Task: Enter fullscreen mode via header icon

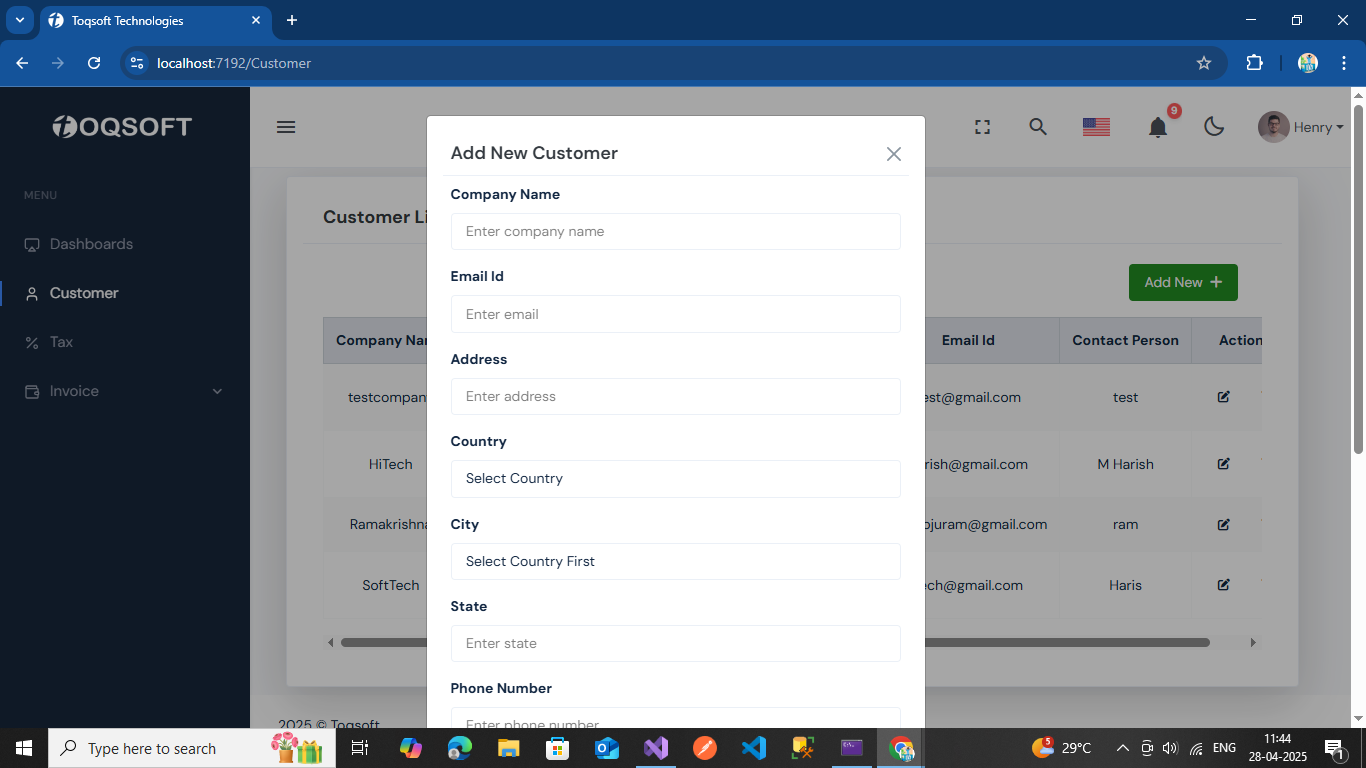Action: (982, 127)
